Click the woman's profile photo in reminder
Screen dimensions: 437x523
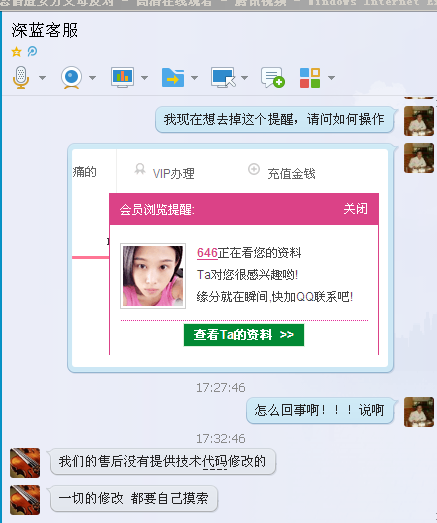153,276
